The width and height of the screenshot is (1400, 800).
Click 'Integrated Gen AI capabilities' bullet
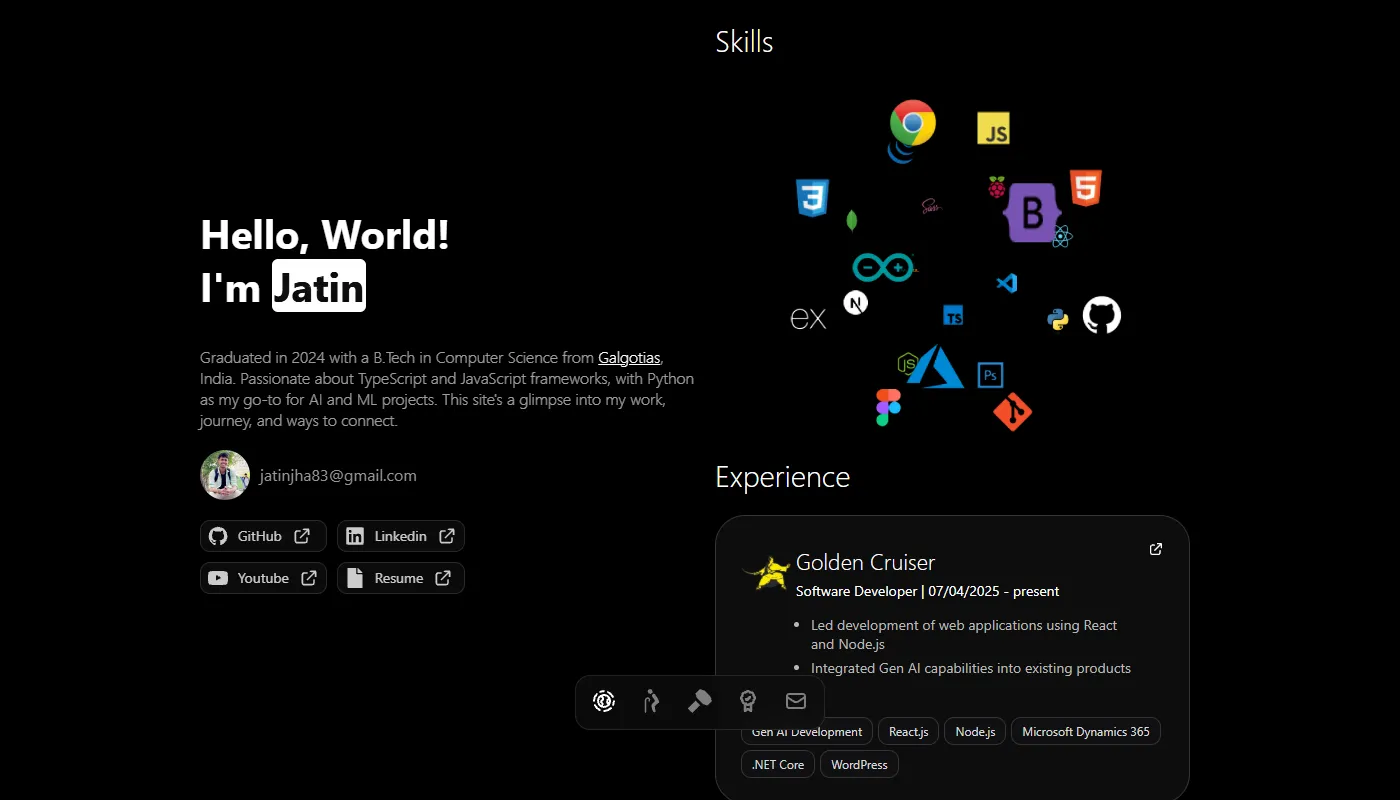971,668
